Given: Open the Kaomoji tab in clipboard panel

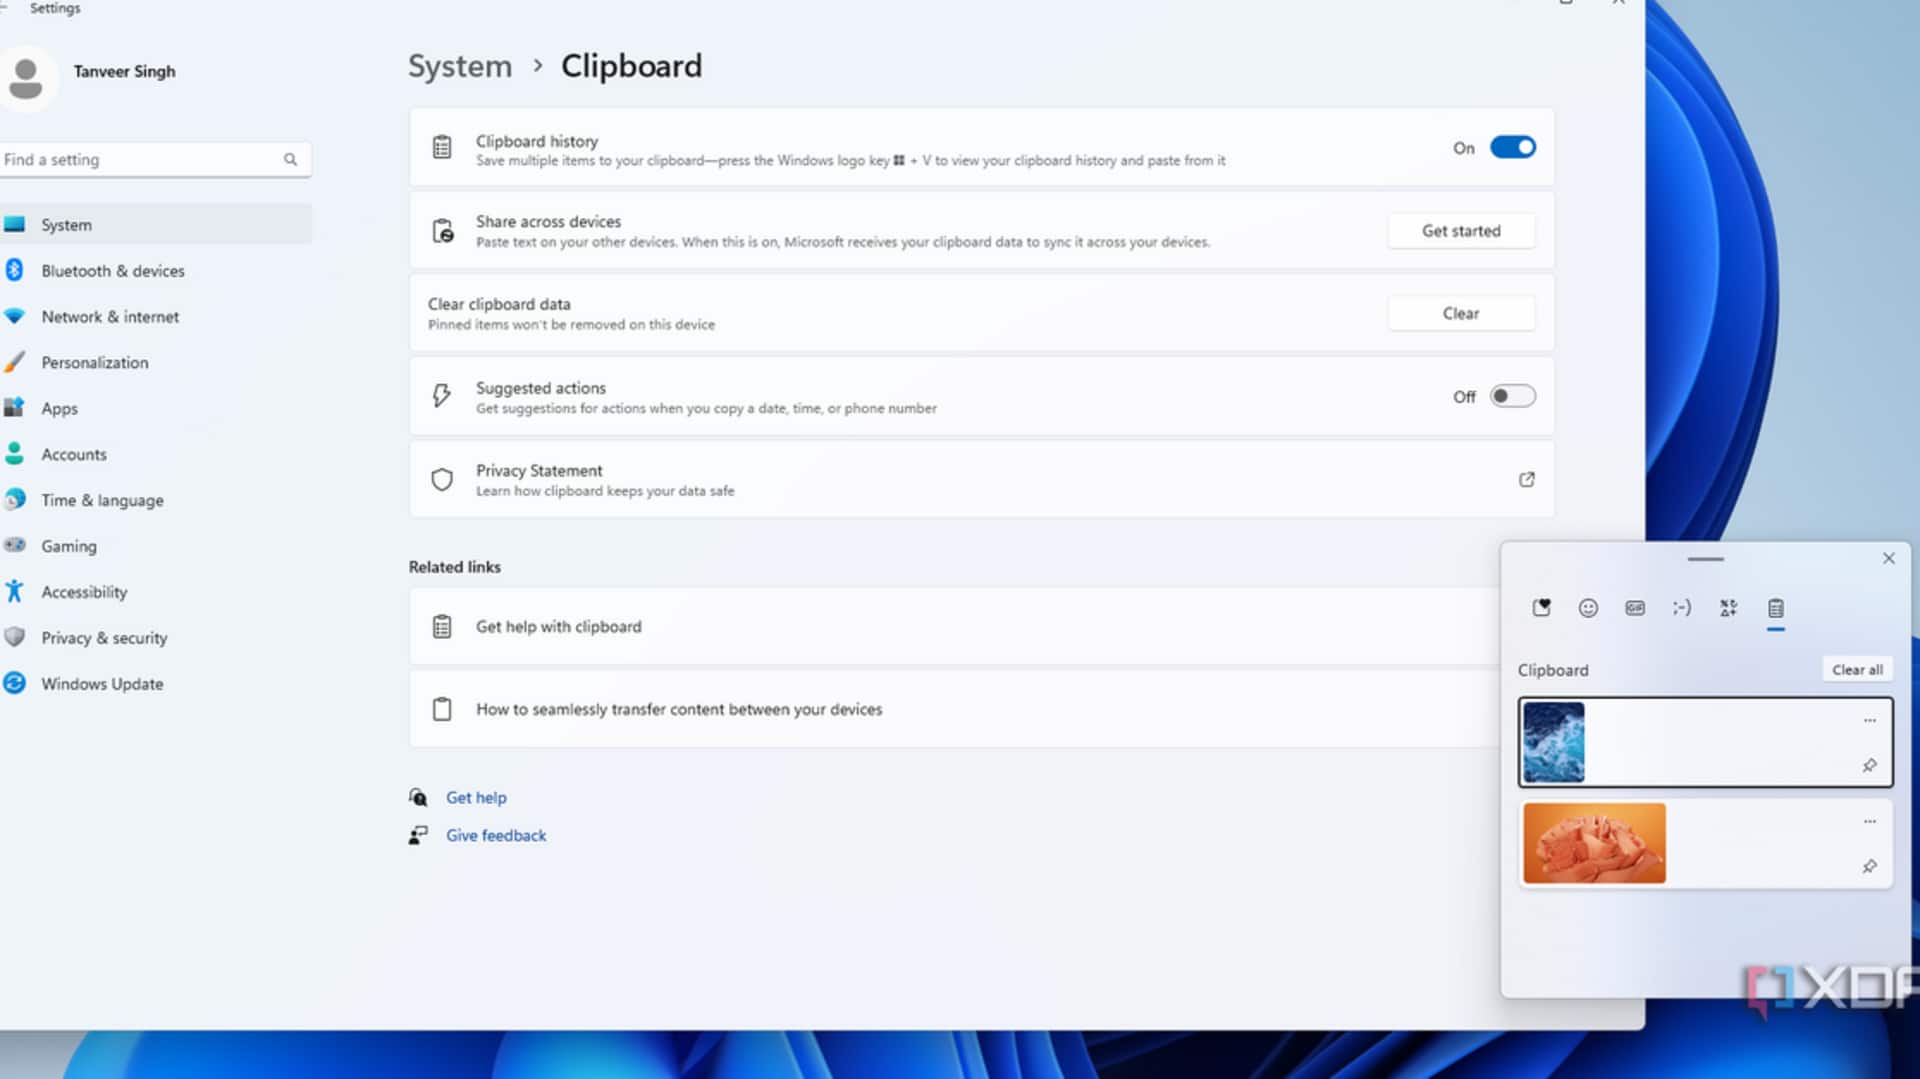Looking at the screenshot, I should pyautogui.click(x=1682, y=608).
